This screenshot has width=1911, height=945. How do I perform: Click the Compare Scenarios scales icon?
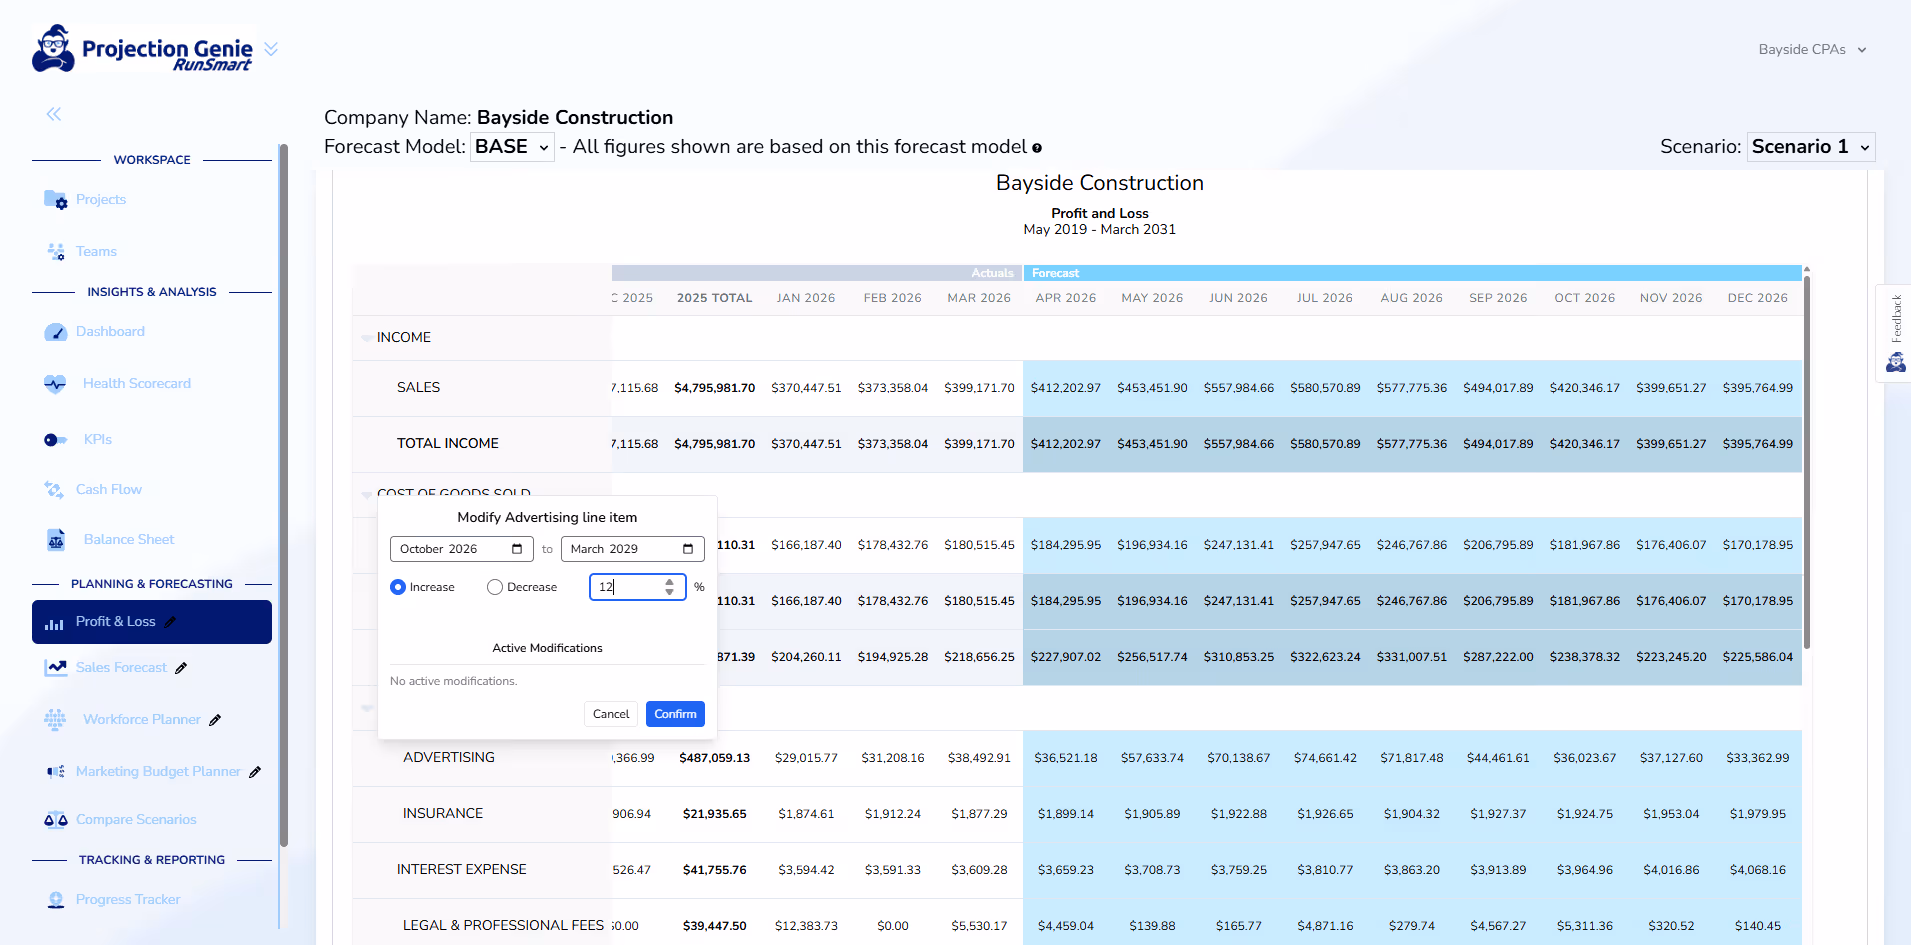56,820
